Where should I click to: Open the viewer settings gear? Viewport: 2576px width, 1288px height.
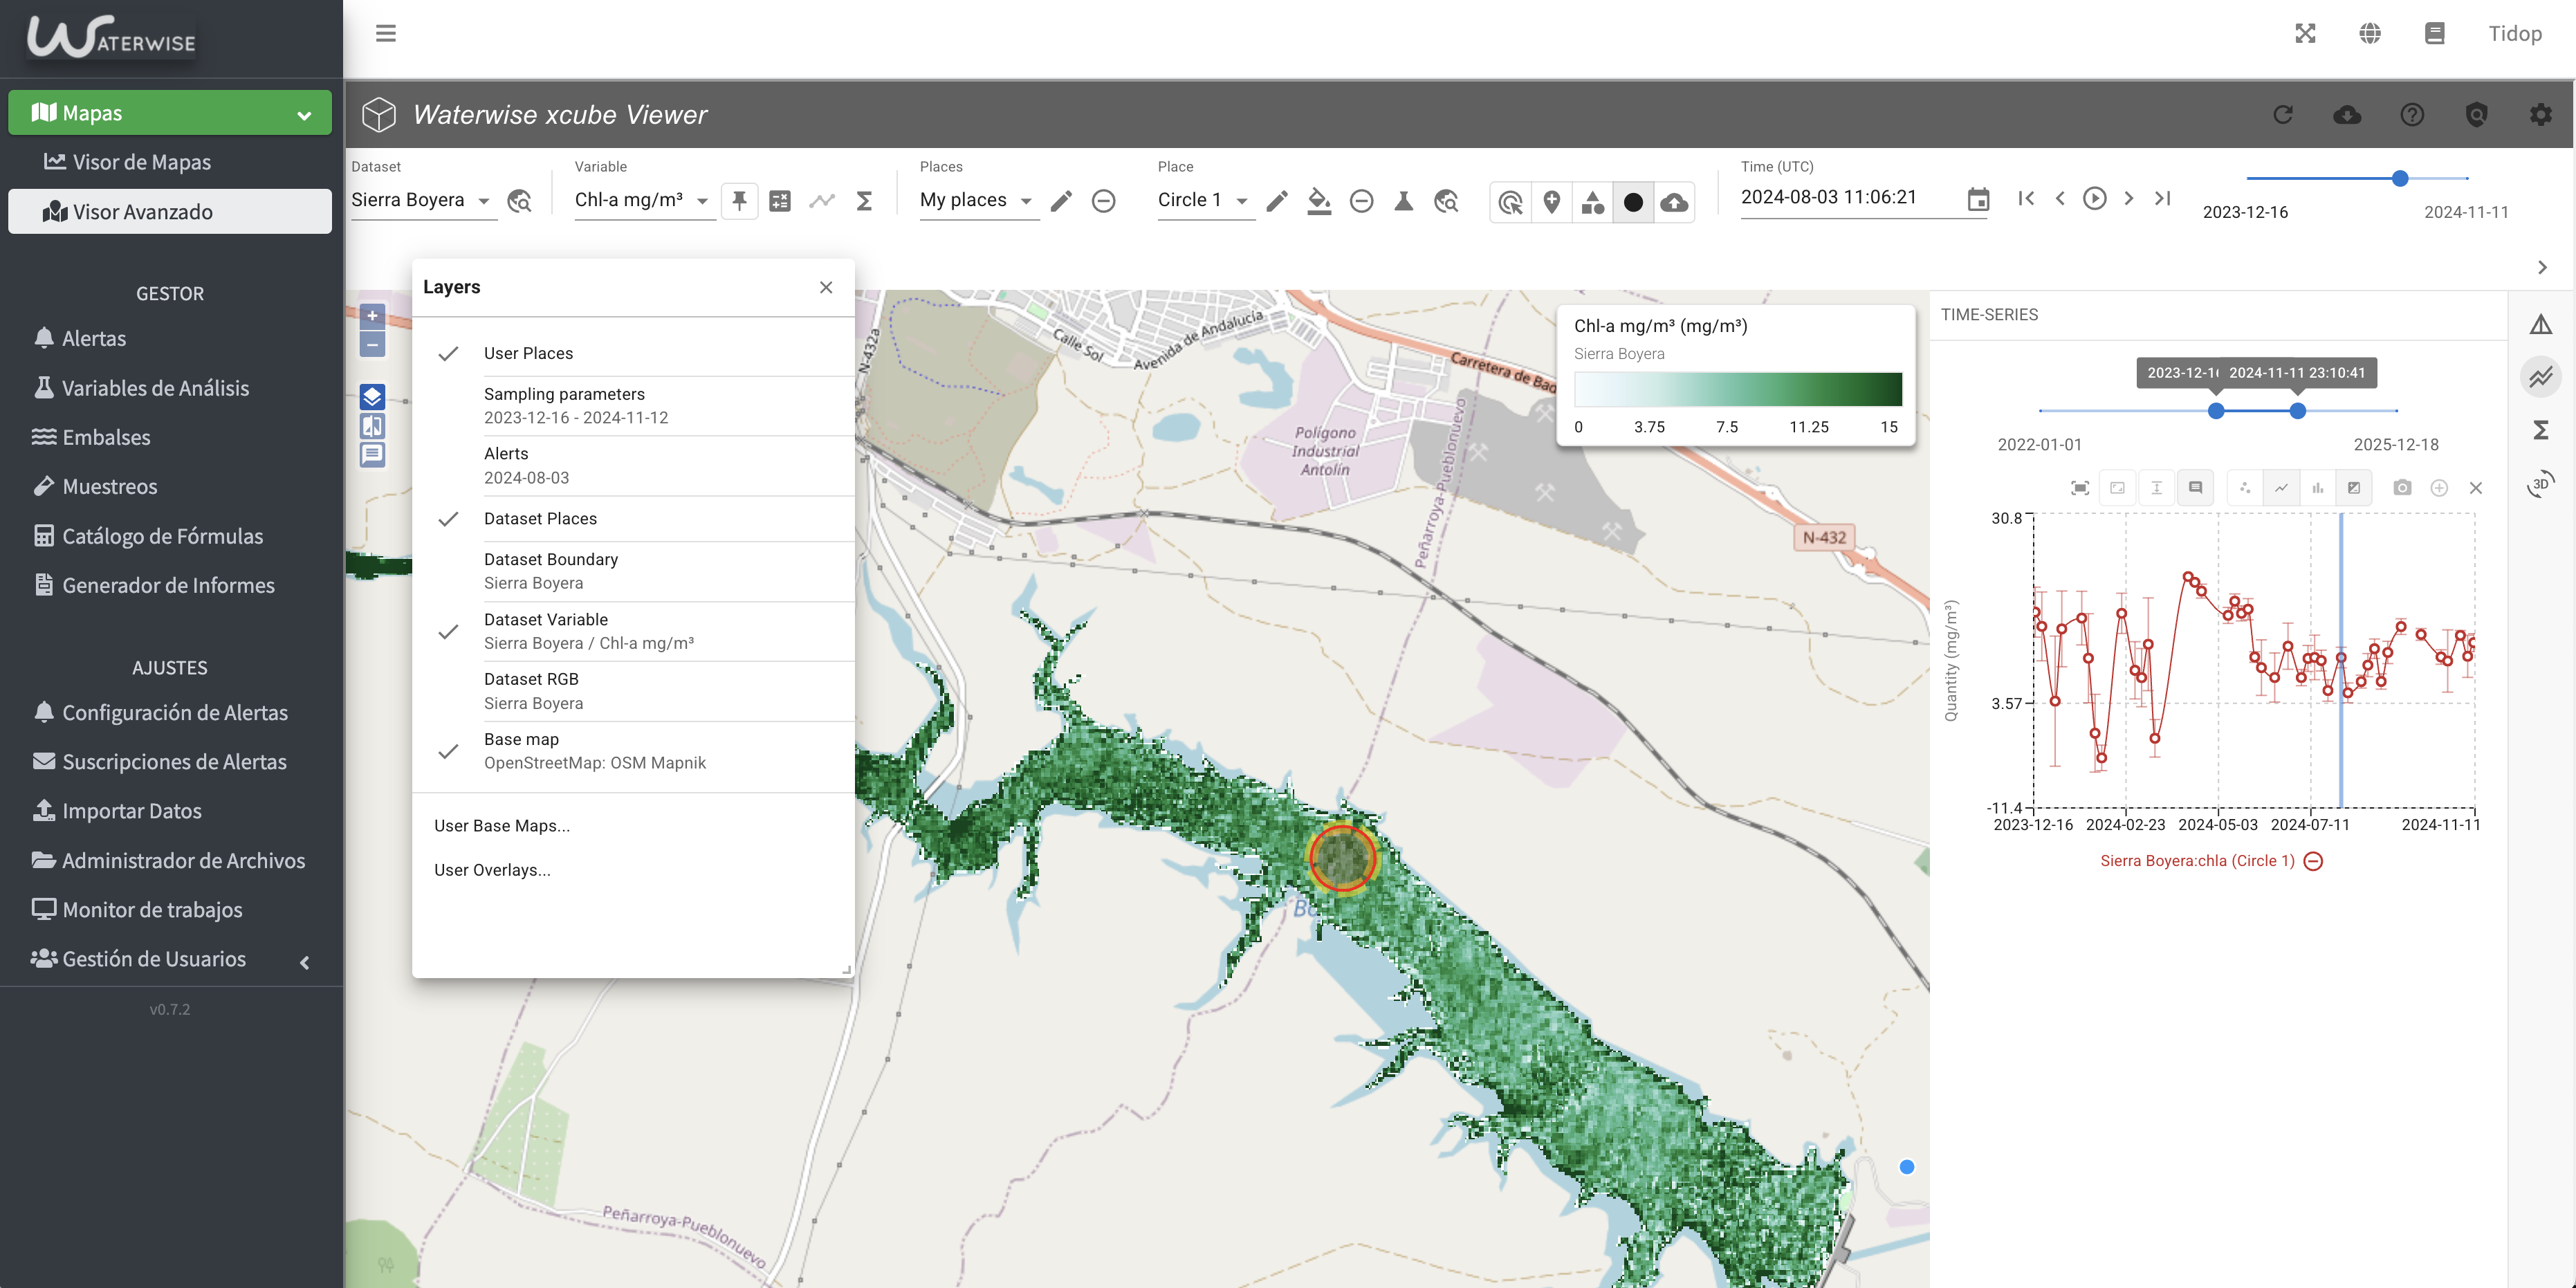tap(2541, 115)
